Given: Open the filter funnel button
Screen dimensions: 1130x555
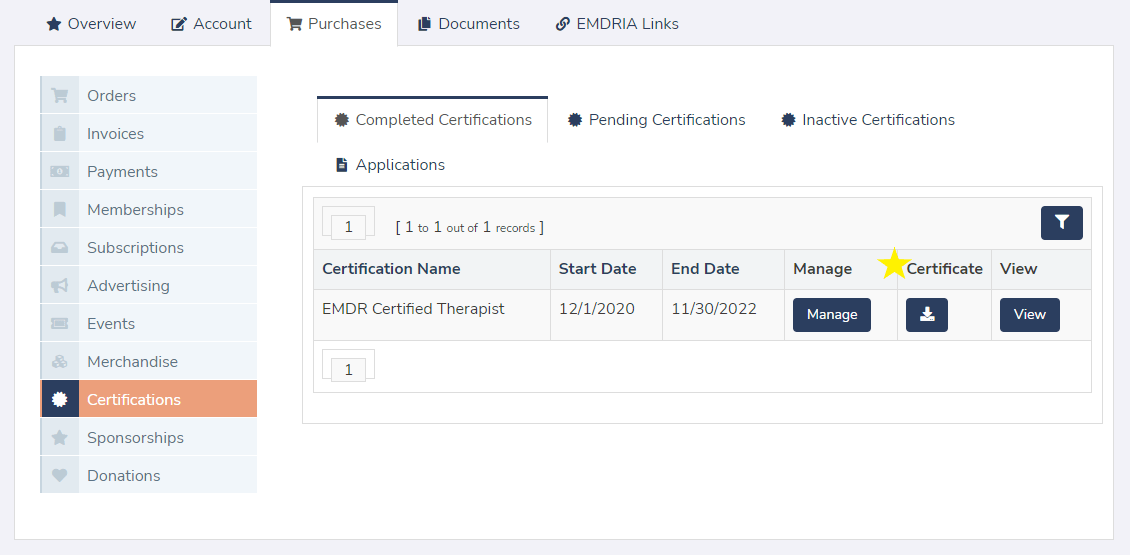Looking at the screenshot, I should coord(1062,223).
